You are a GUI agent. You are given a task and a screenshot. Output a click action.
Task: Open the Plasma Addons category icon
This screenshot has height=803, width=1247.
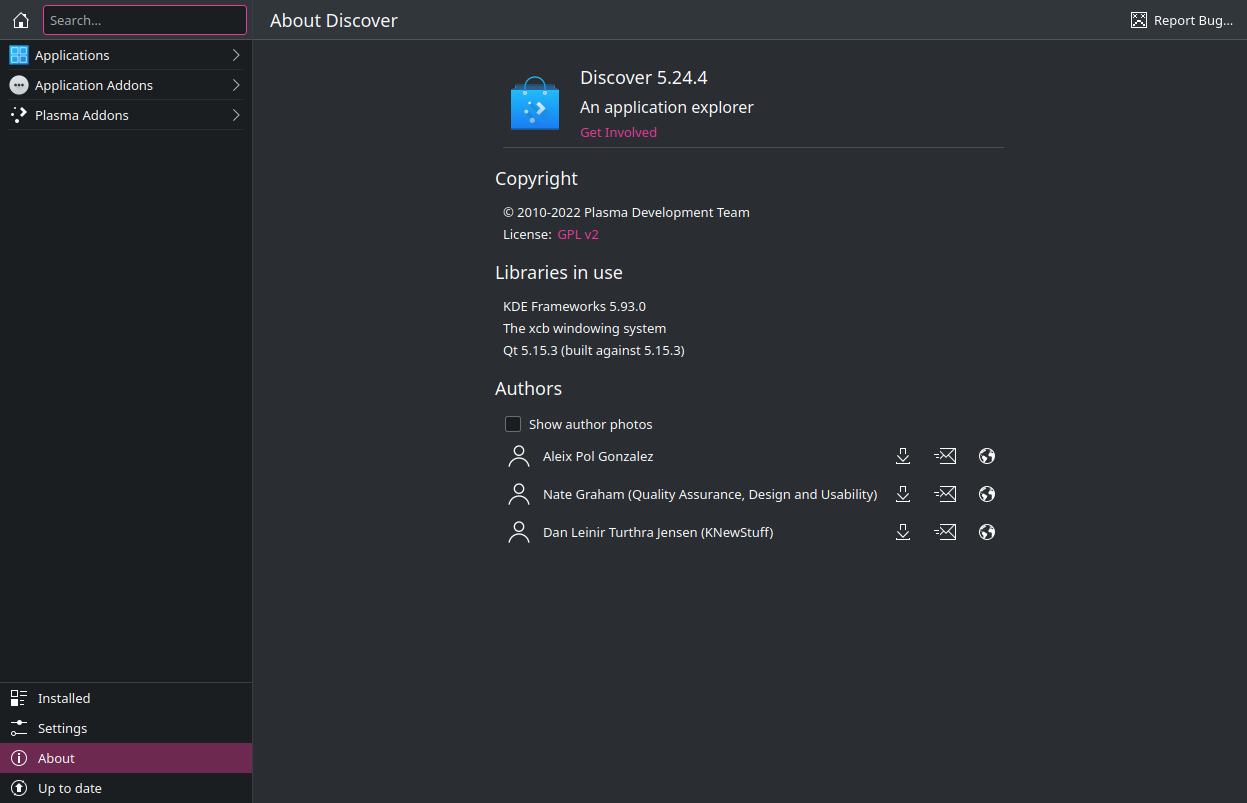coord(19,115)
